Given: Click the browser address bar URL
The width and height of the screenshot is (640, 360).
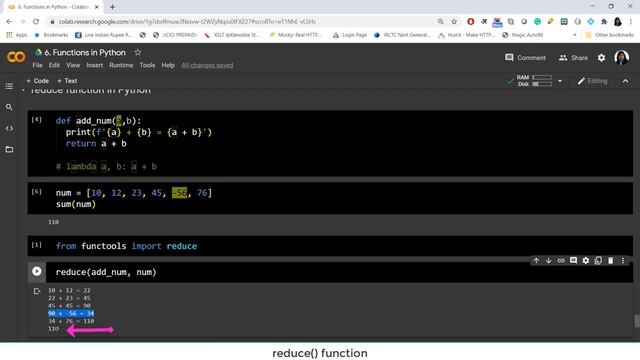Looking at the screenshot, I should pos(187,22).
